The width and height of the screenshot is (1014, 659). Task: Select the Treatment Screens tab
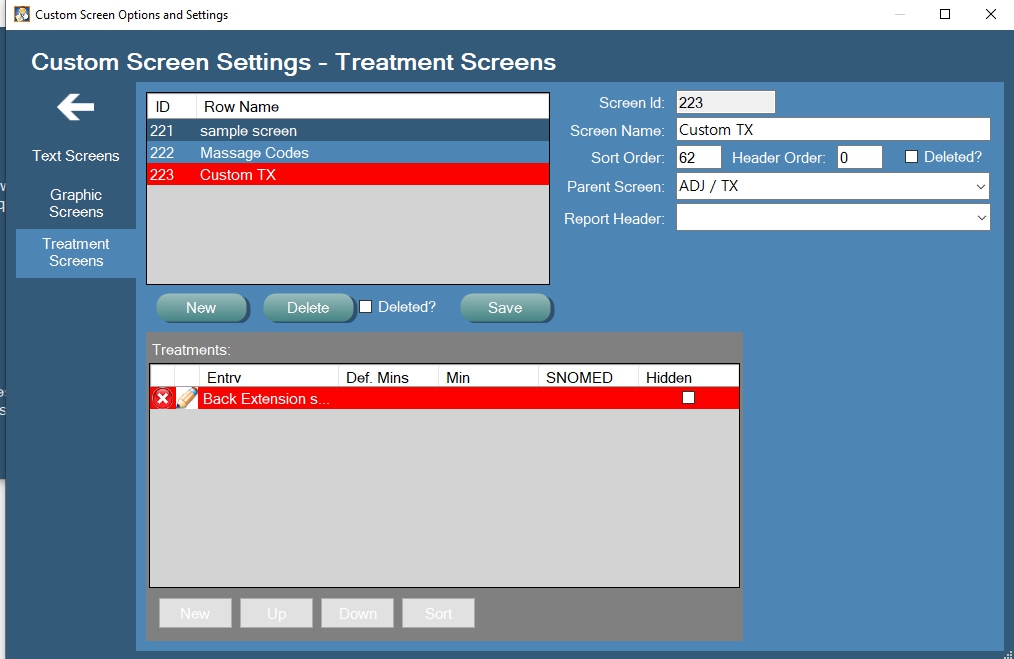(76, 252)
